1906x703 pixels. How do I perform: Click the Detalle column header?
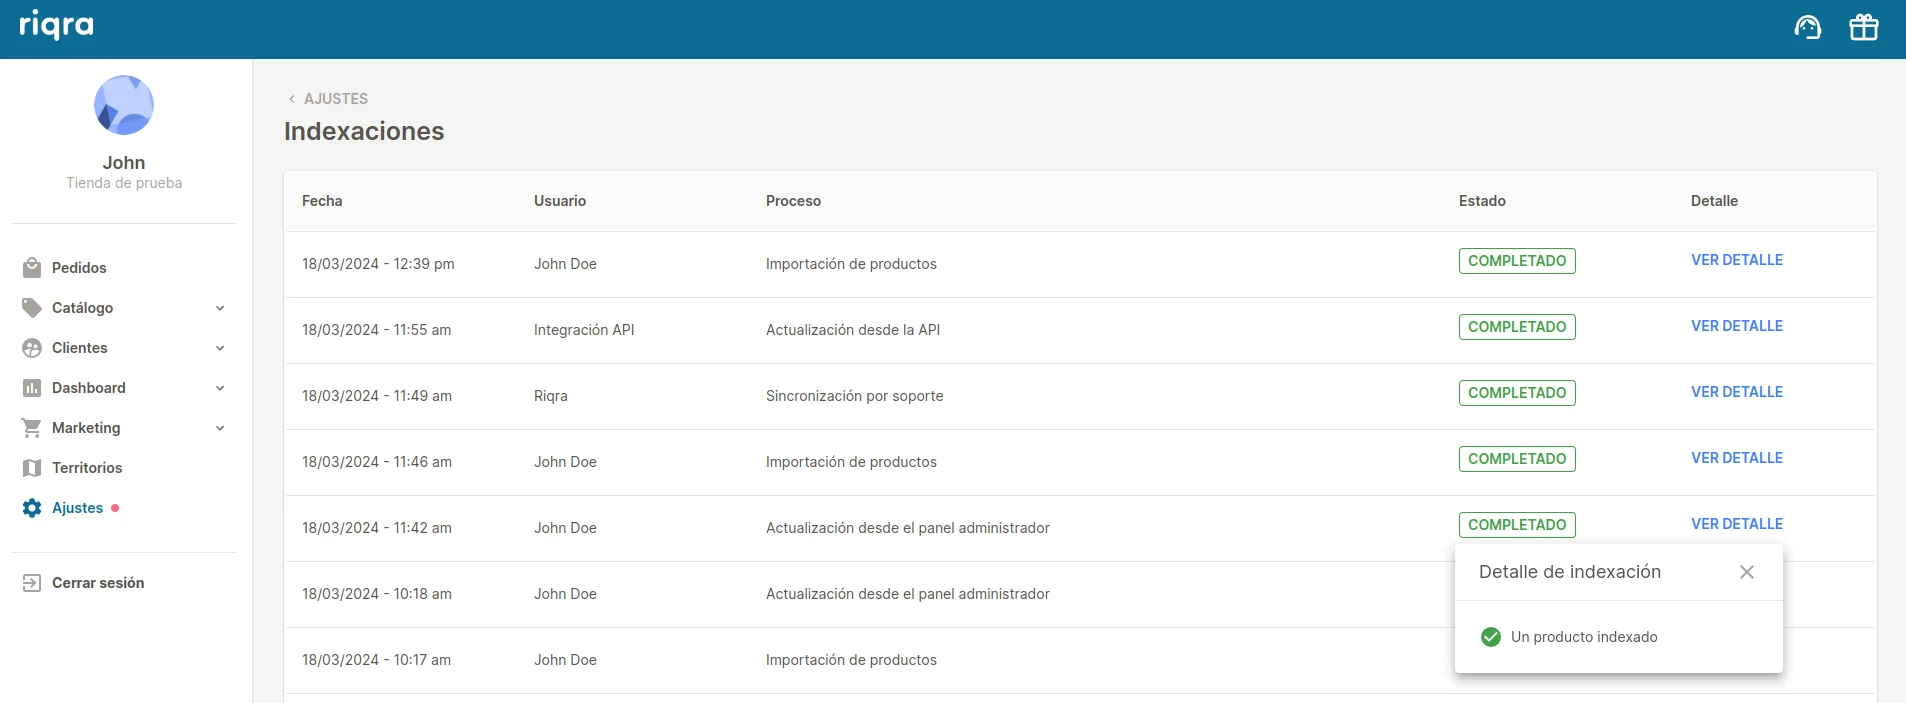pyautogui.click(x=1714, y=201)
